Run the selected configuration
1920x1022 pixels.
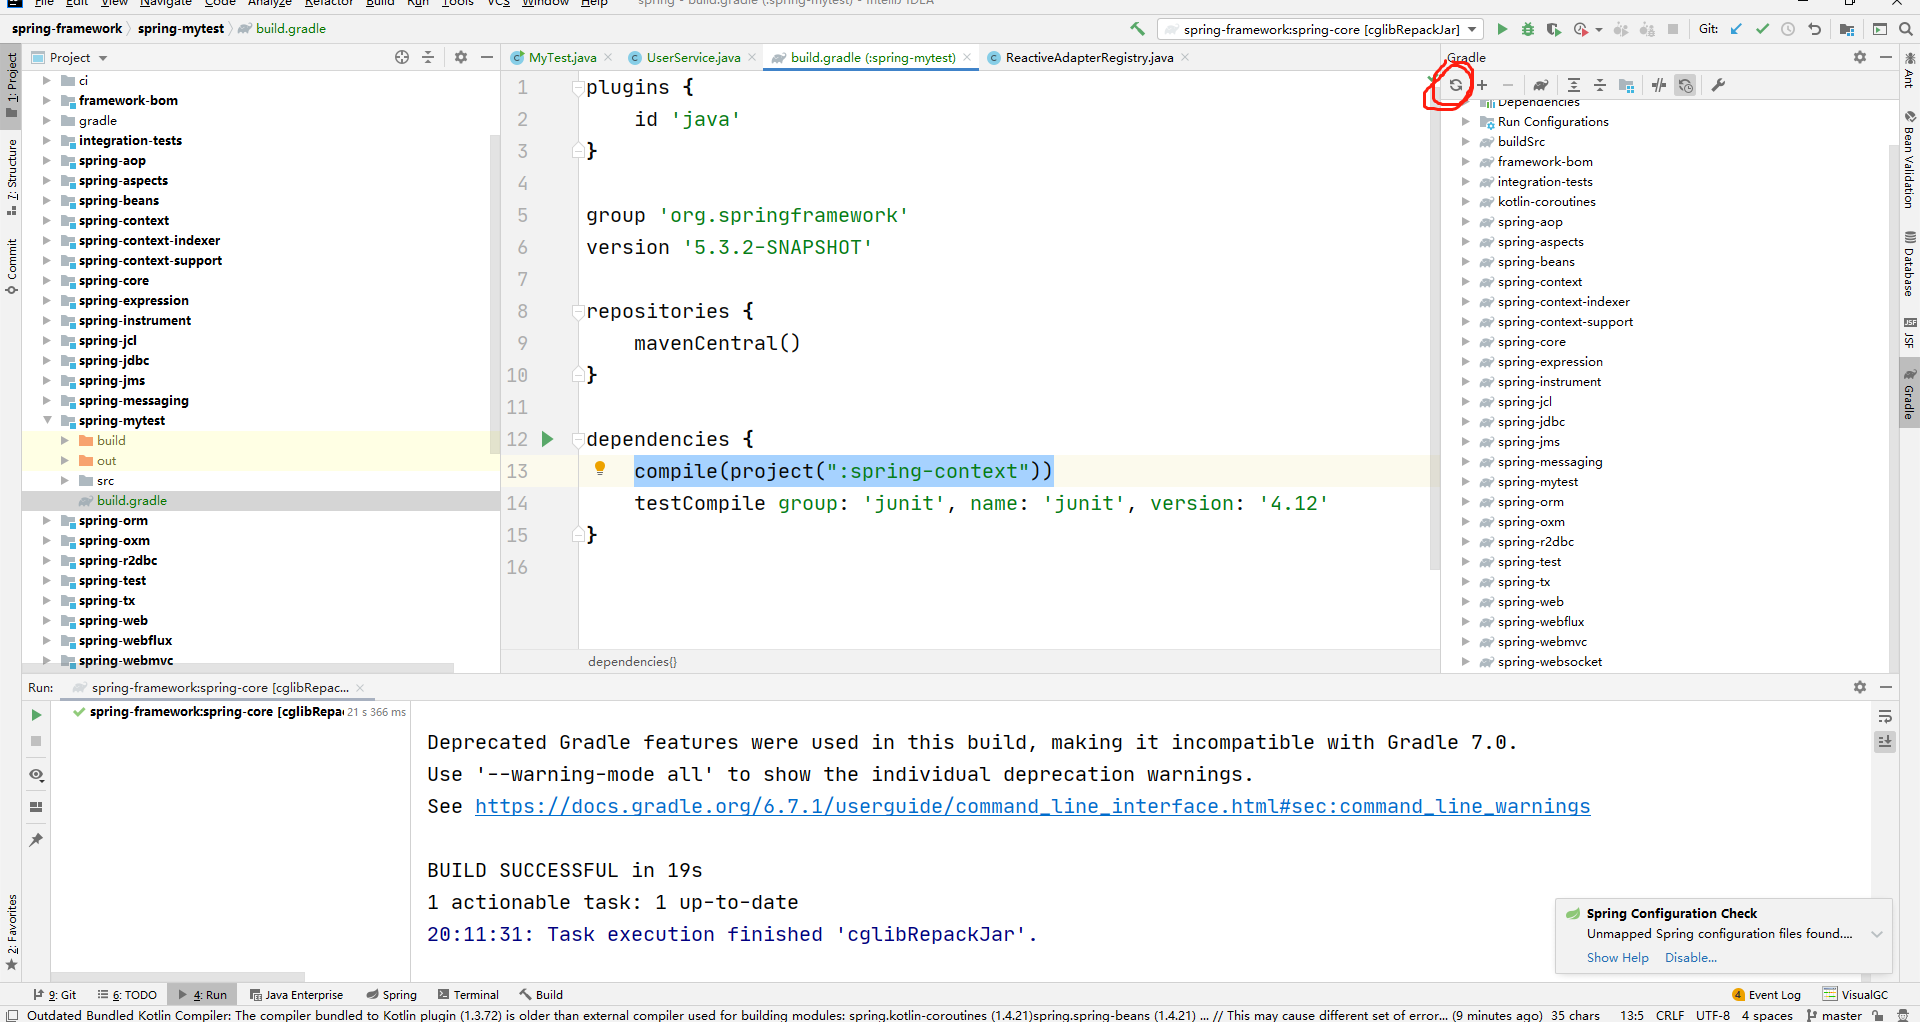click(x=1502, y=29)
